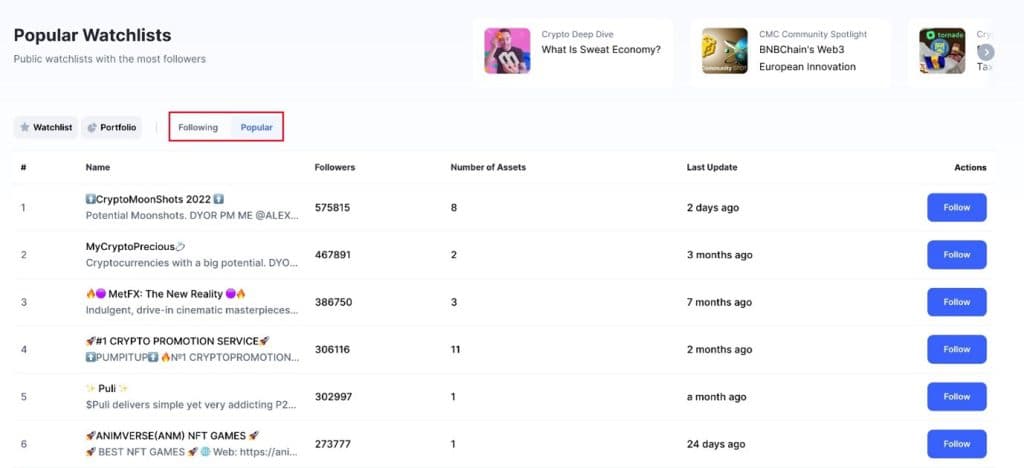The width and height of the screenshot is (1024, 468).
Task: Click 'CMC Community Spotlight' category label
Action: [x=812, y=34]
